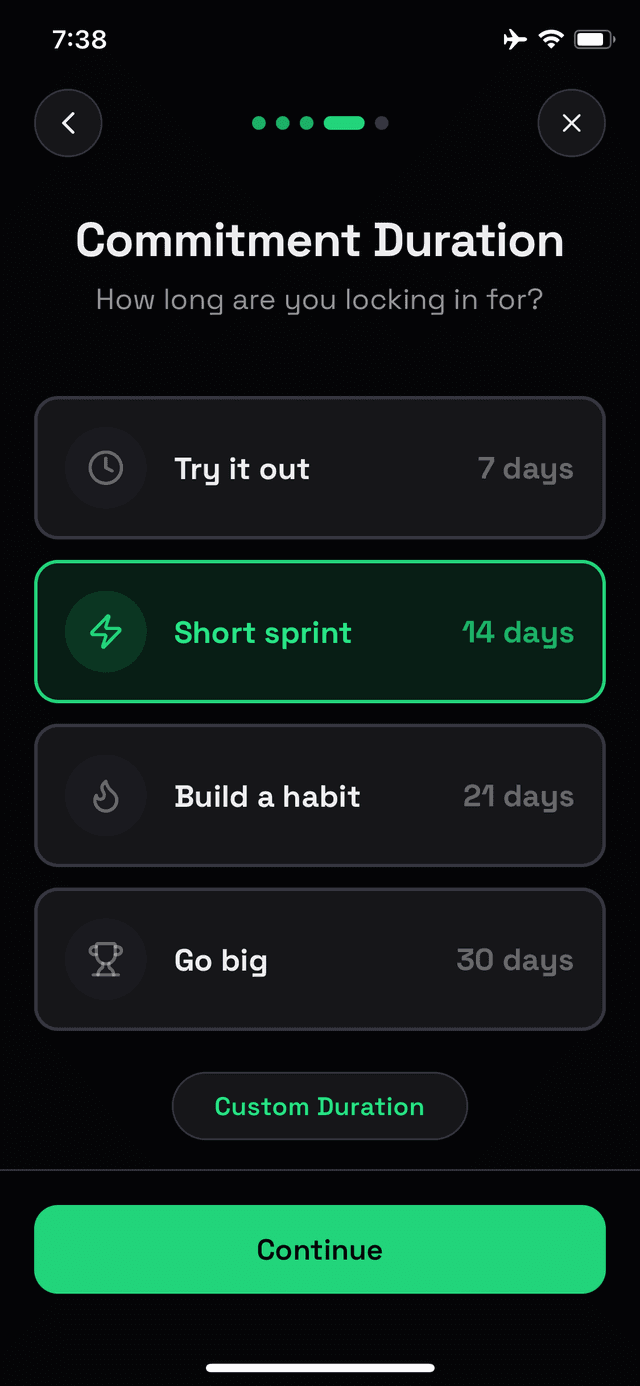Click the trophy icon on Go big

click(x=105, y=959)
